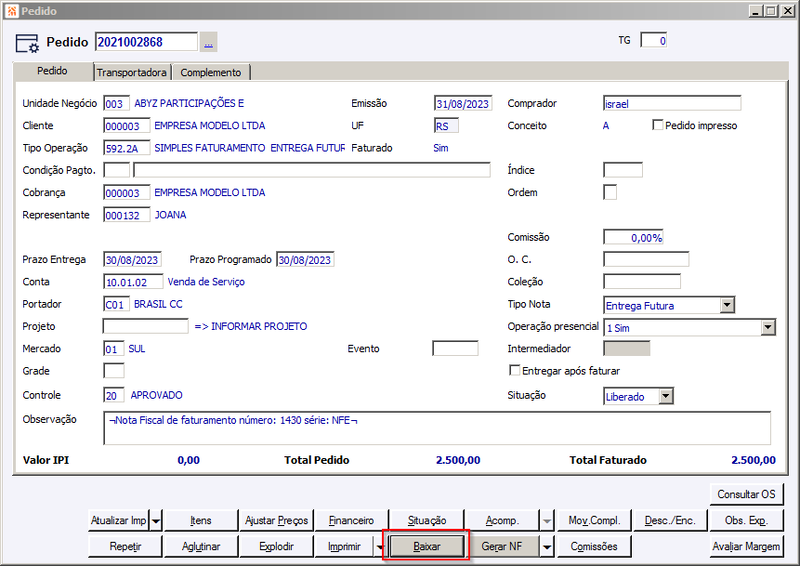Screen dimensions: 800x566
Task: Open the Itens button
Action: click(201, 521)
